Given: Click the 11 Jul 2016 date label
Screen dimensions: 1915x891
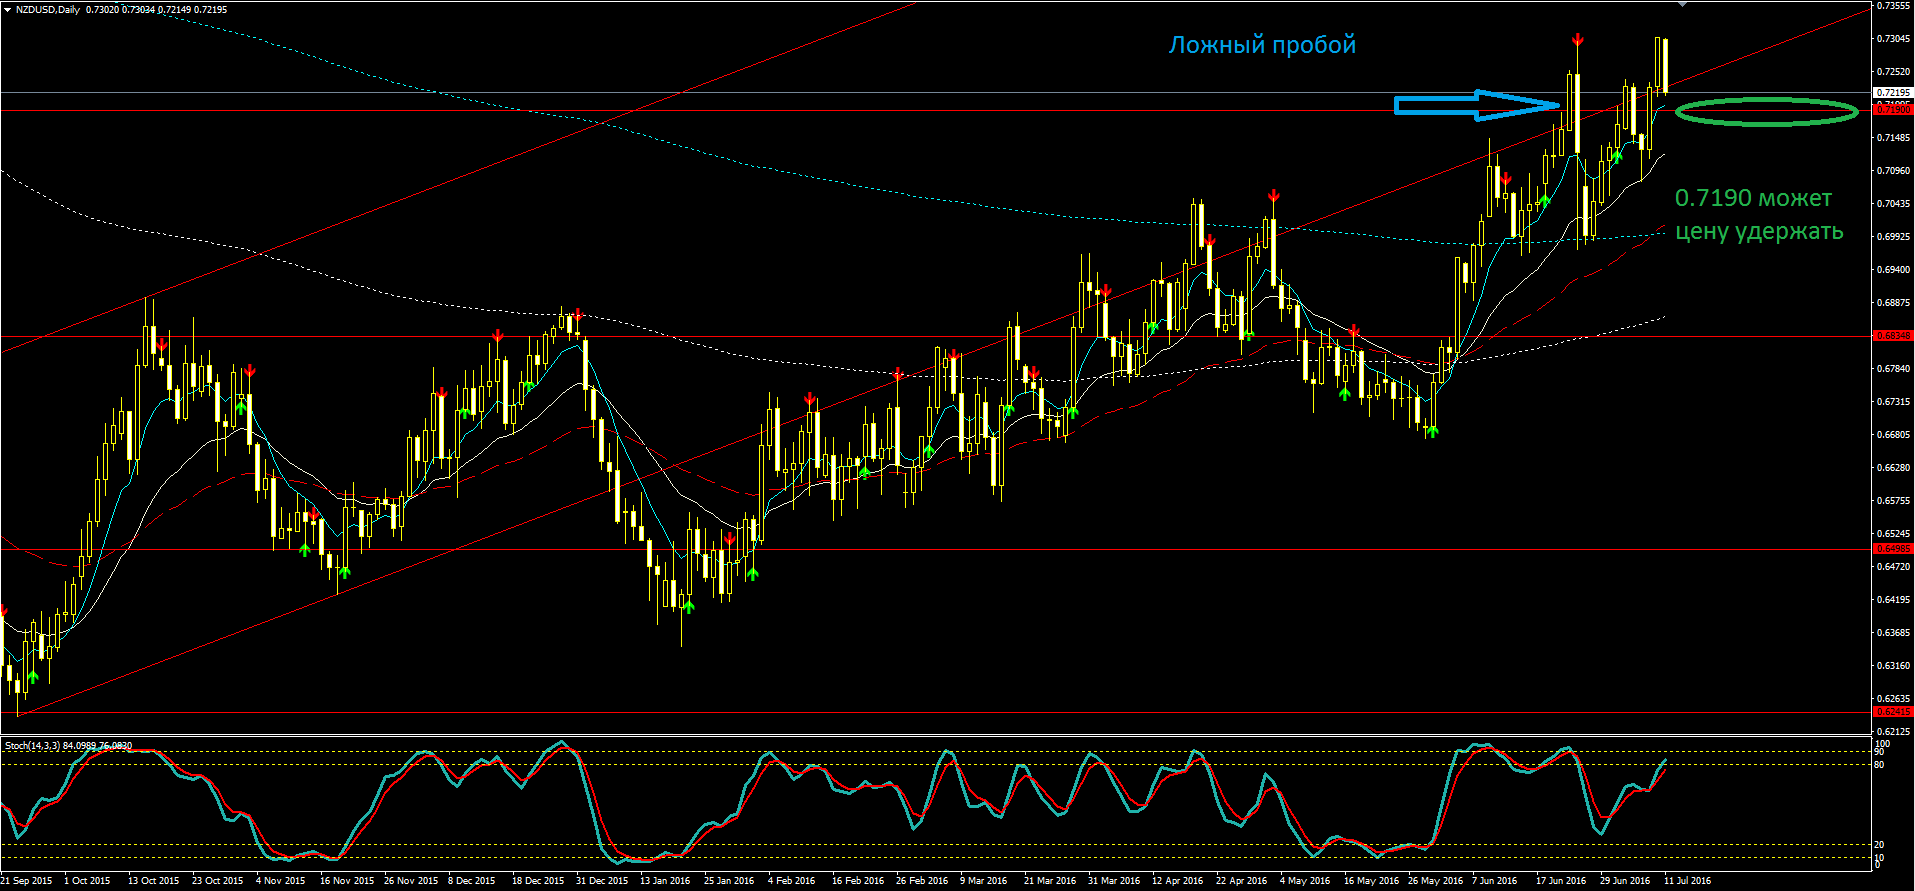Looking at the screenshot, I should click(1687, 881).
